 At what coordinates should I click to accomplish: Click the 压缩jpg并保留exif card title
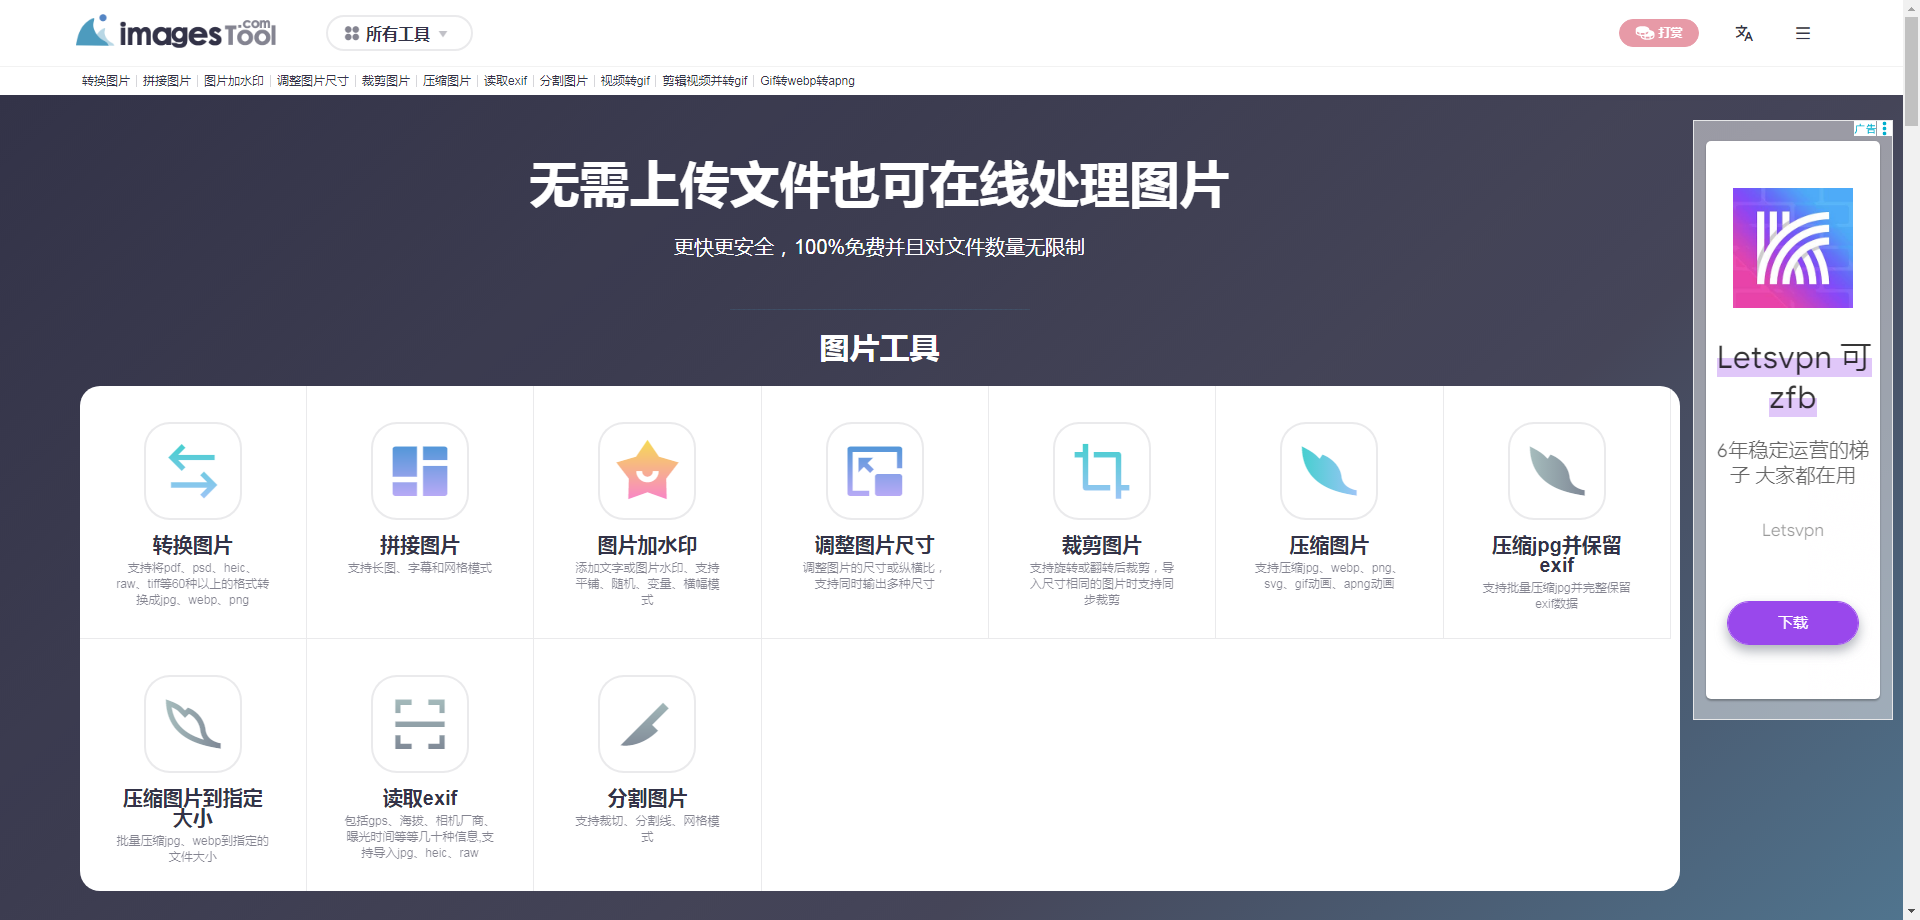pyautogui.click(x=1557, y=555)
